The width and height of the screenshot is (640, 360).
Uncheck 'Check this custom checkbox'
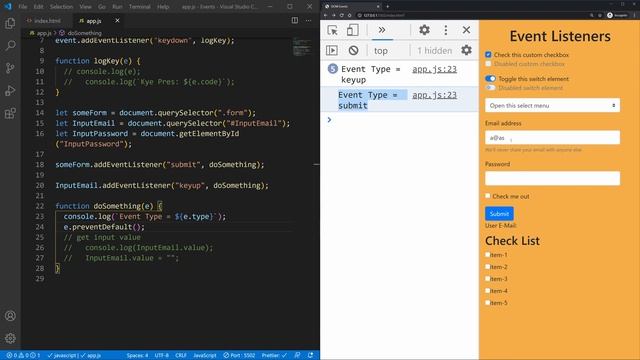488,55
